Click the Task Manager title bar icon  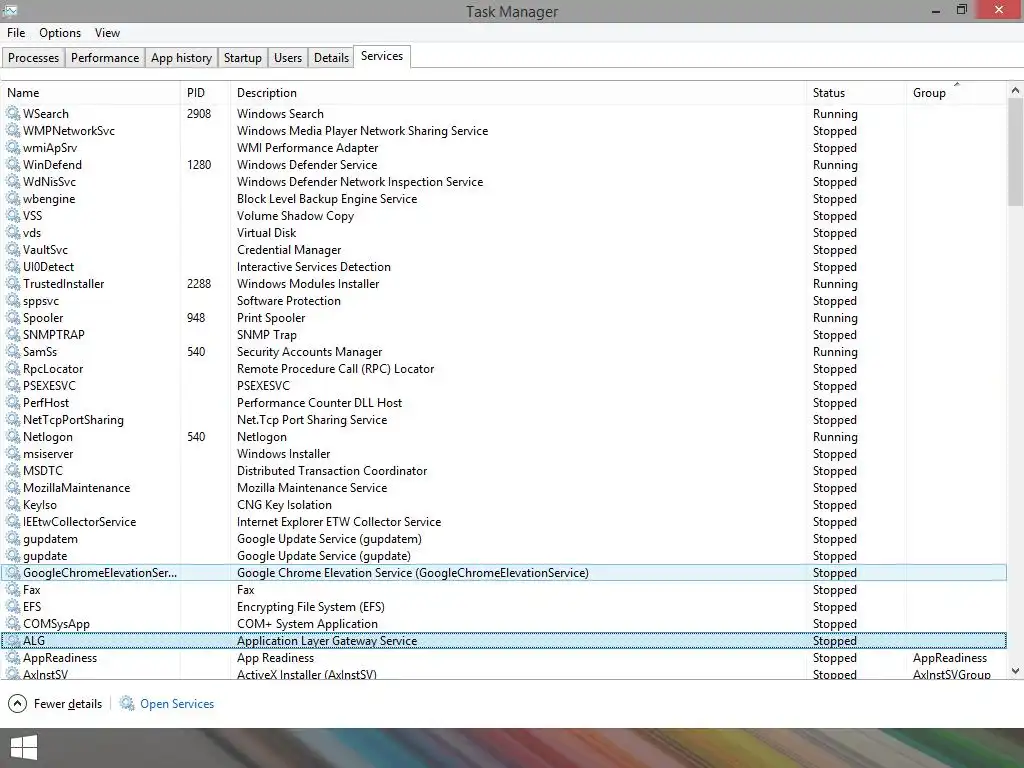[x=9, y=10]
